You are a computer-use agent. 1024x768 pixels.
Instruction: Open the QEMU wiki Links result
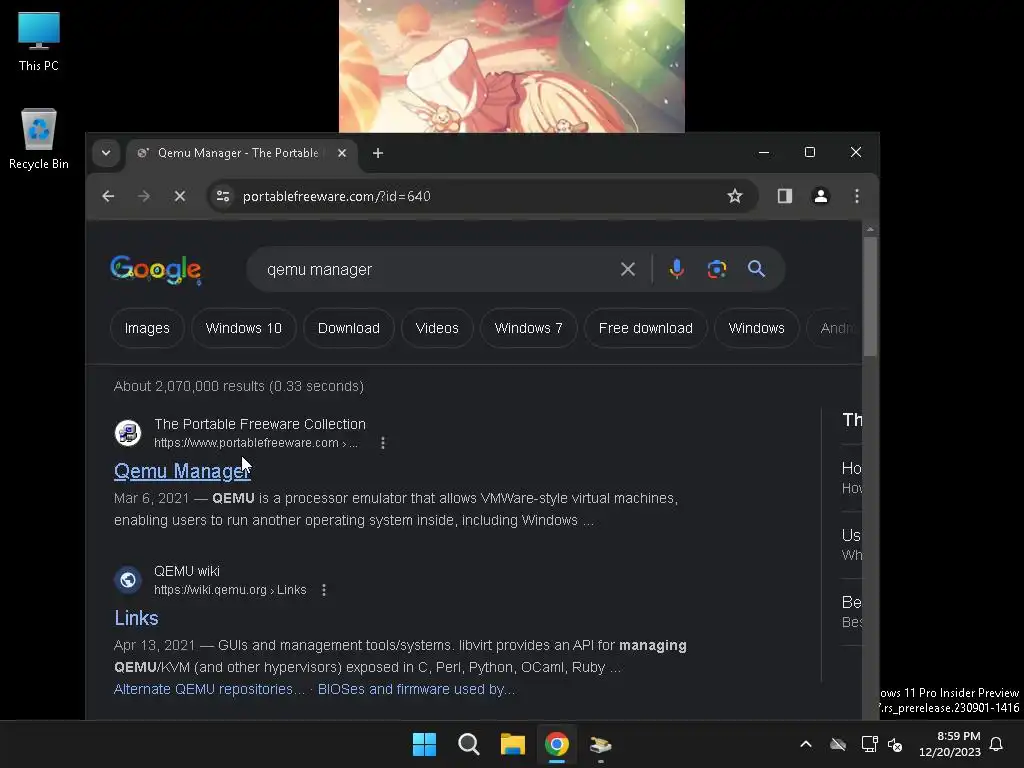point(136,618)
